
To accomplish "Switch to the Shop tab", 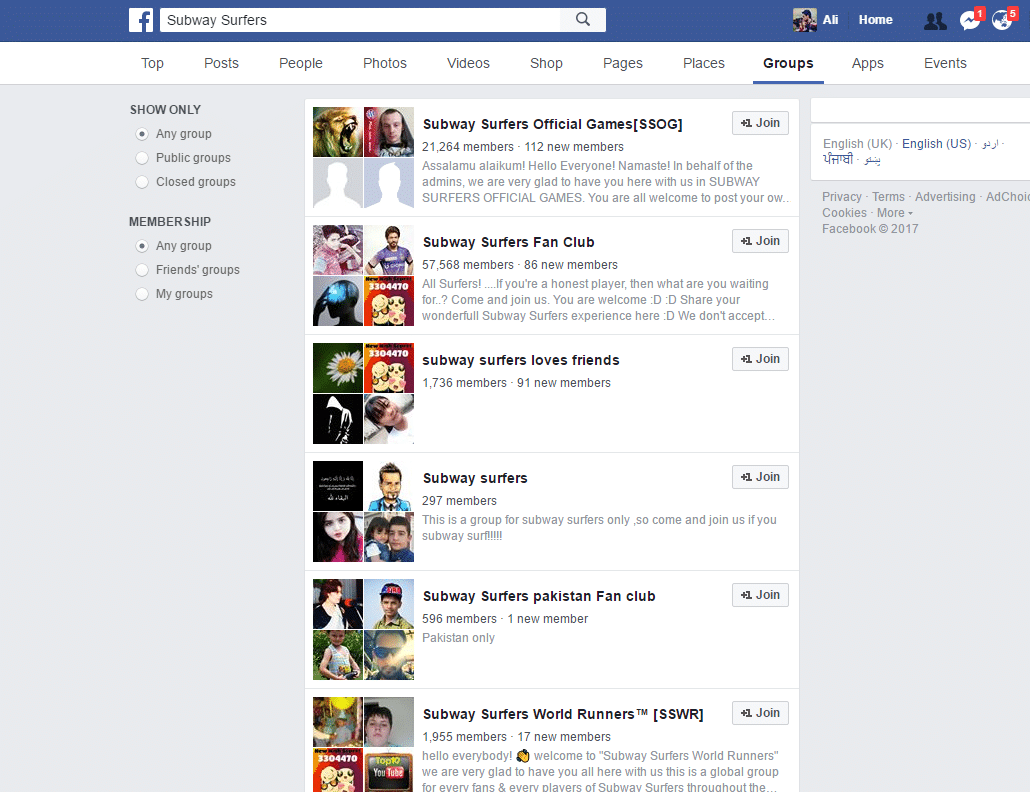I will click(547, 63).
